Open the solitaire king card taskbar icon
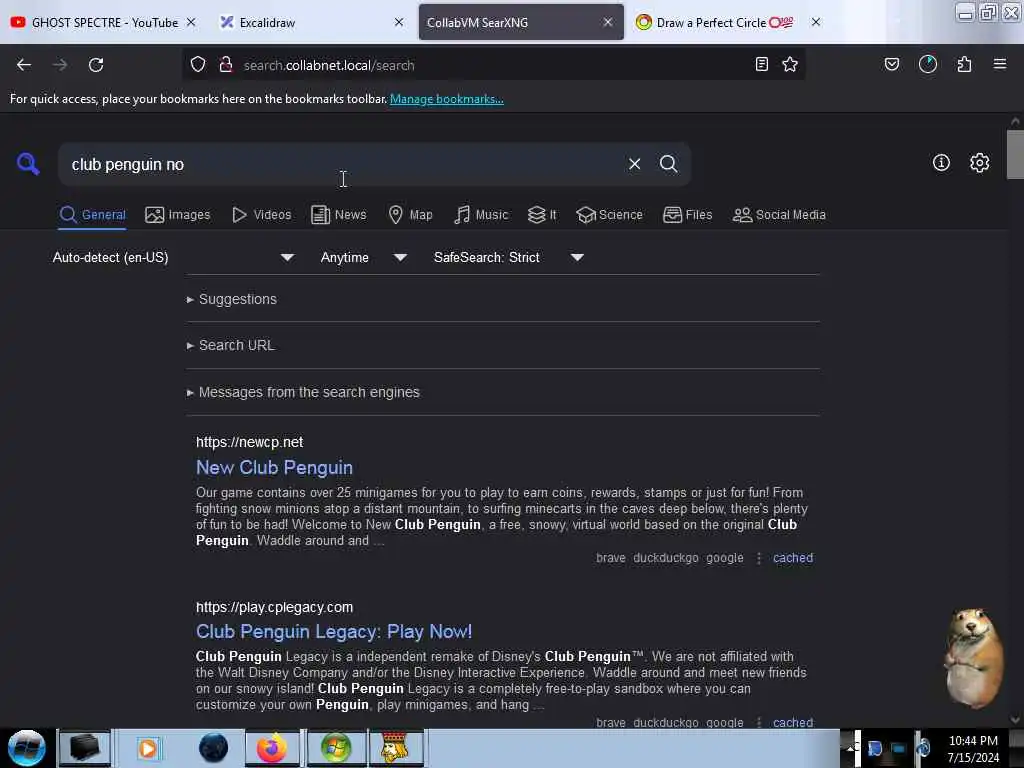 (396, 748)
